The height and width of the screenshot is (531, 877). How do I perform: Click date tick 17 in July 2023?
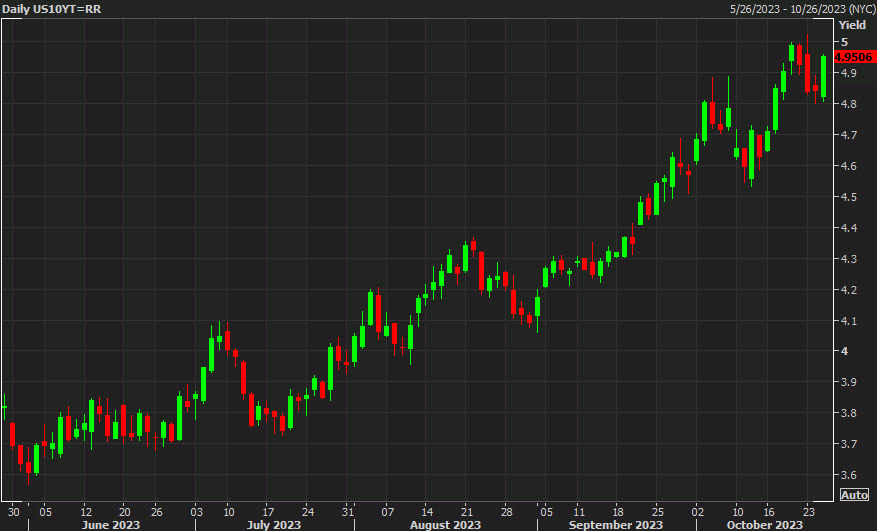coord(267,508)
